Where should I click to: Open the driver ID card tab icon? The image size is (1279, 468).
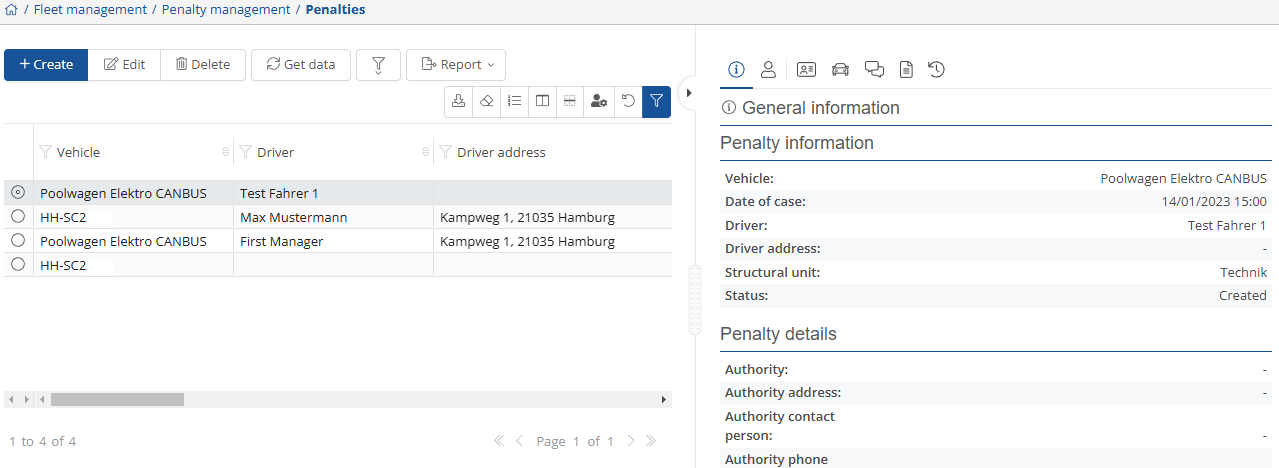click(x=806, y=69)
